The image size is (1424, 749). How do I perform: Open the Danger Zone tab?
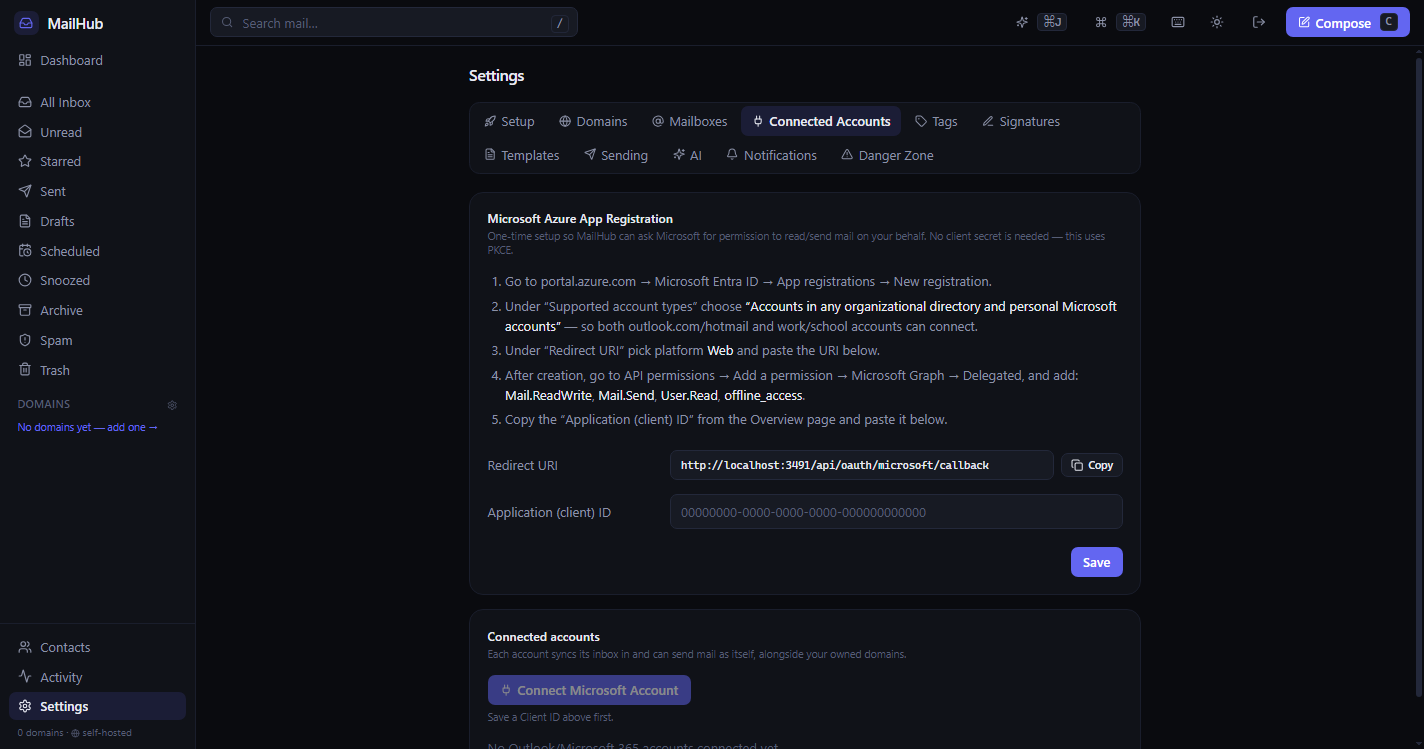point(888,155)
